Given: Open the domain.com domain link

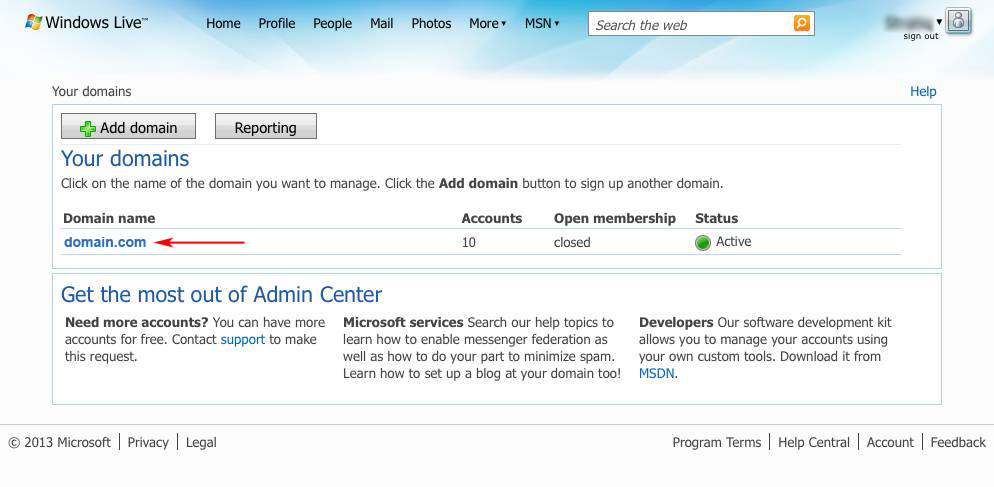Looking at the screenshot, I should coord(105,242).
